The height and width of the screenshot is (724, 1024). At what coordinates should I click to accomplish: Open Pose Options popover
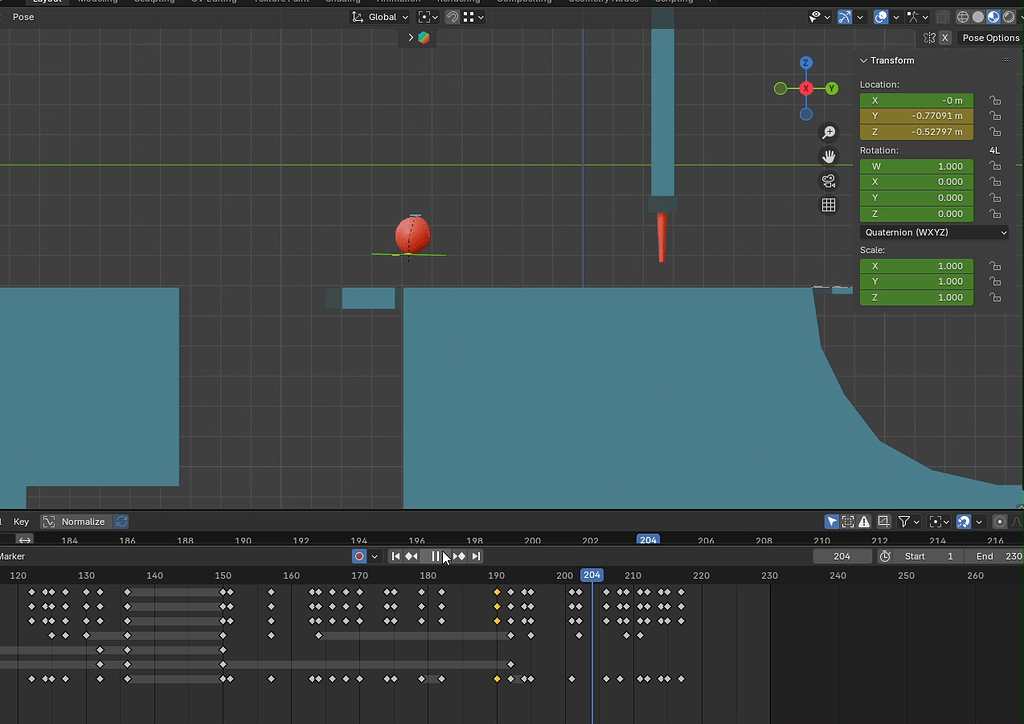coord(990,38)
